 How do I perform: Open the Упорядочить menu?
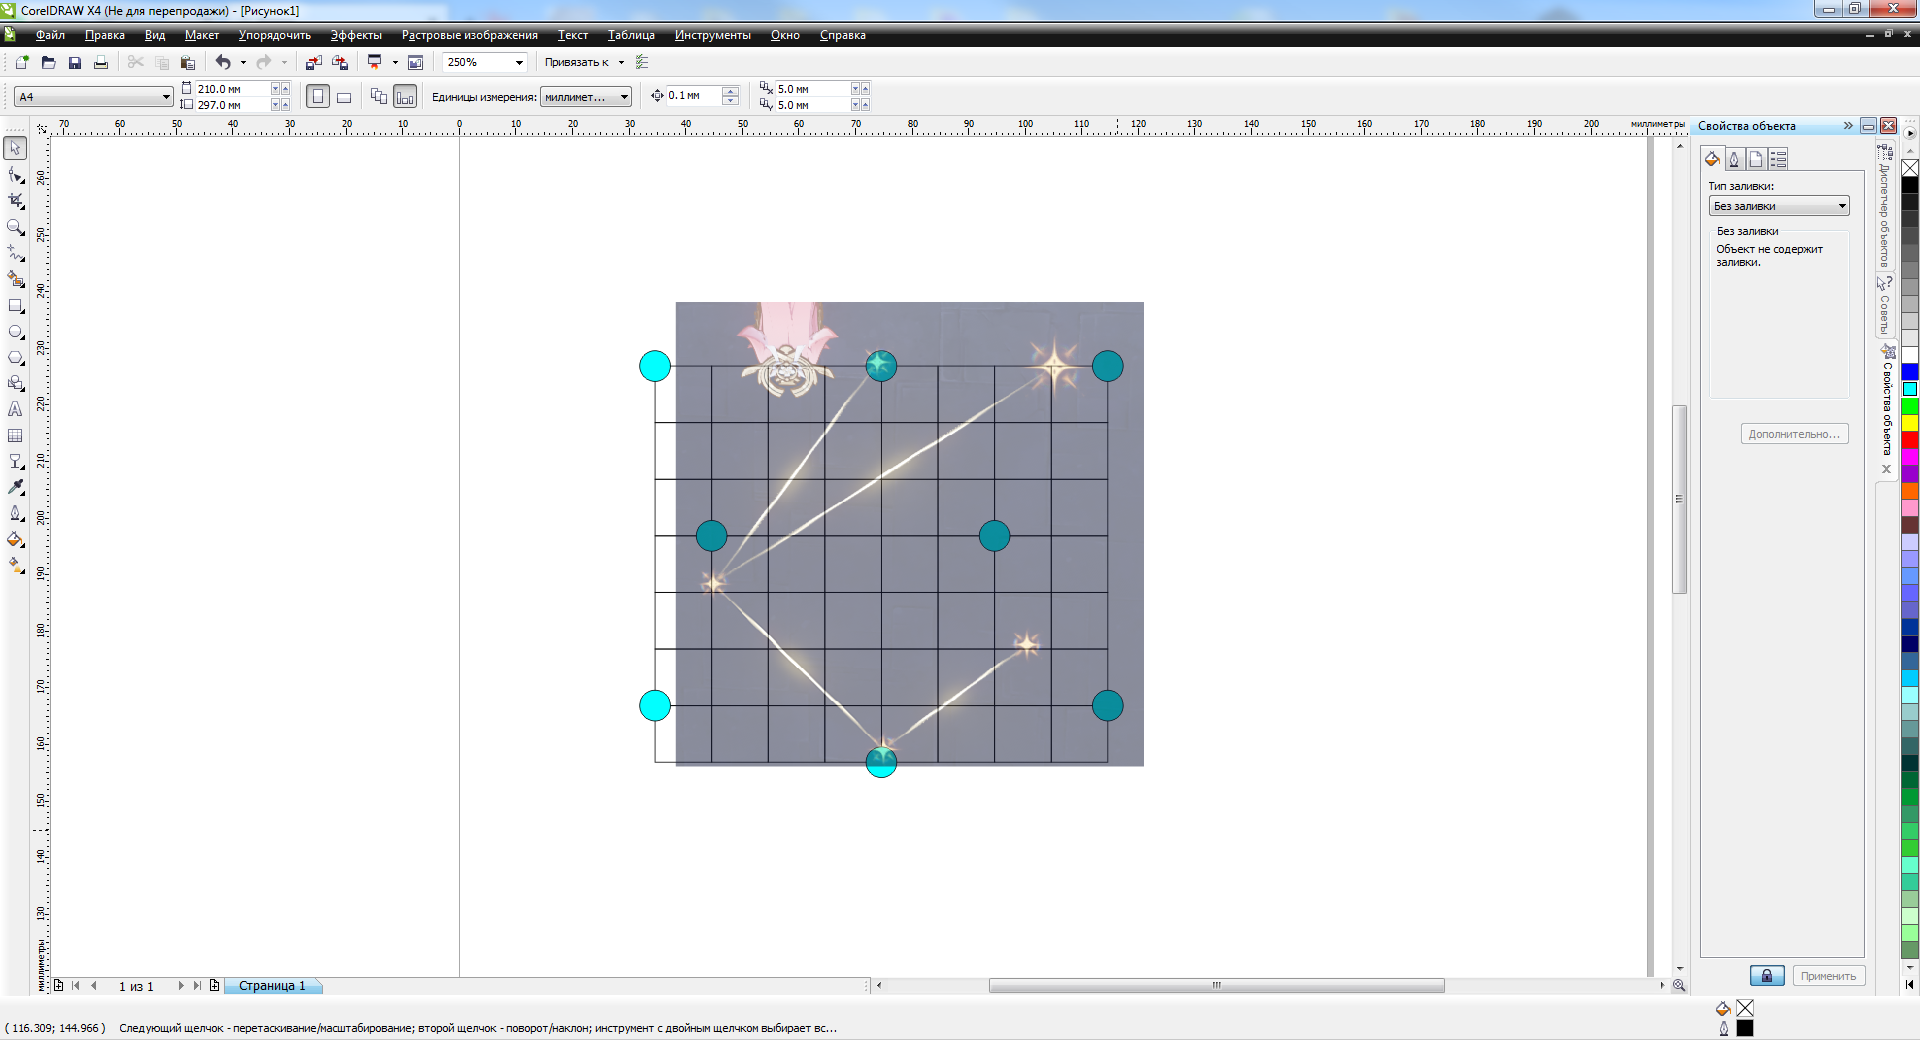274,35
